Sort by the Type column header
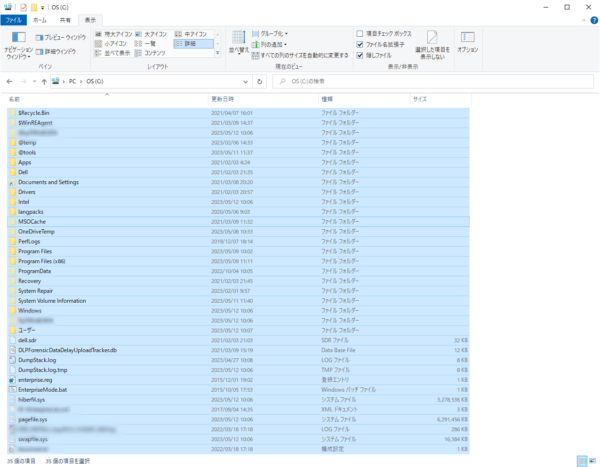The width and height of the screenshot is (600, 467). [364, 99]
